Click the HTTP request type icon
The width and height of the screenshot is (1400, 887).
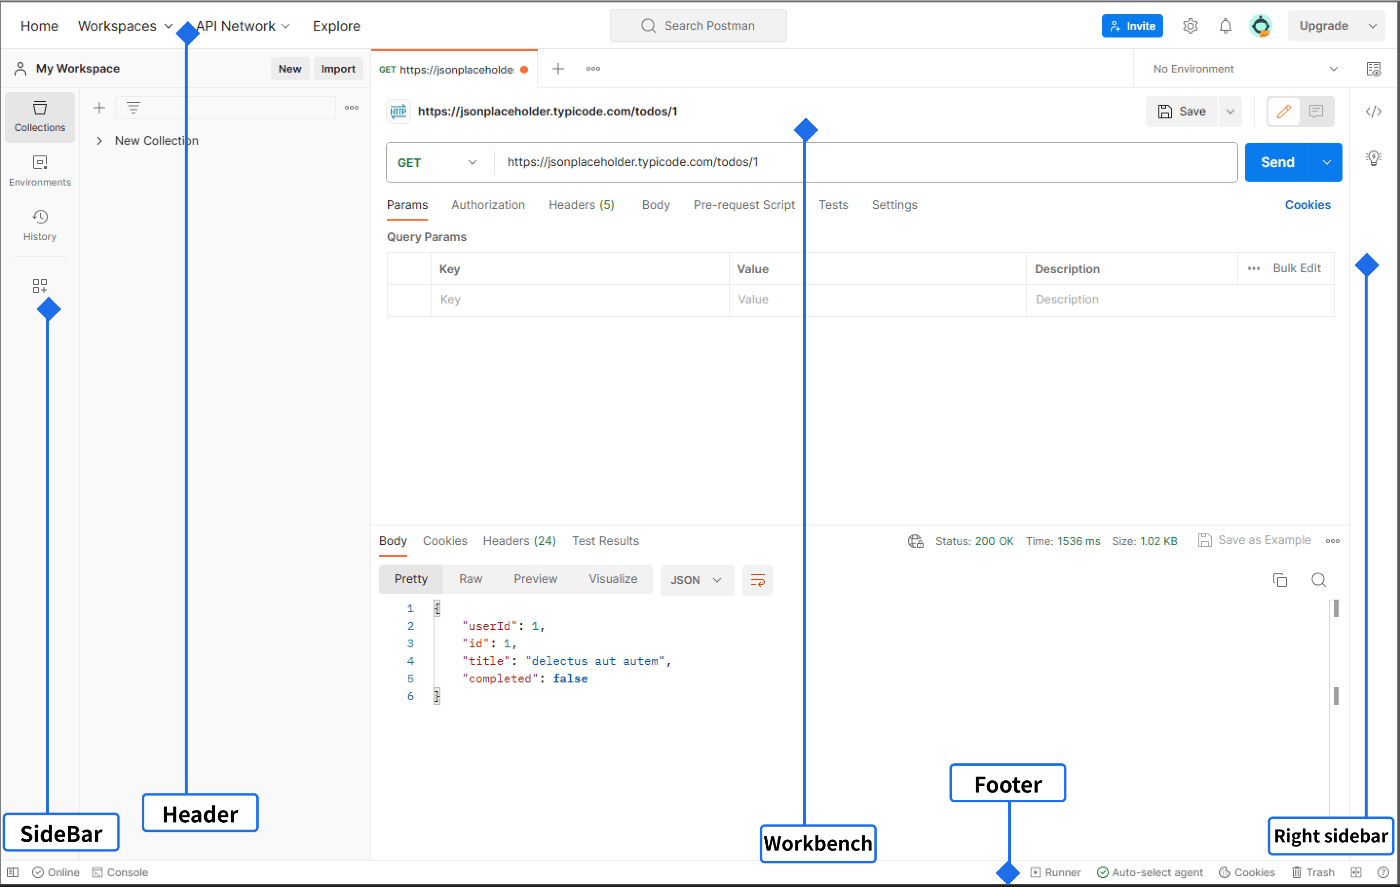point(398,112)
